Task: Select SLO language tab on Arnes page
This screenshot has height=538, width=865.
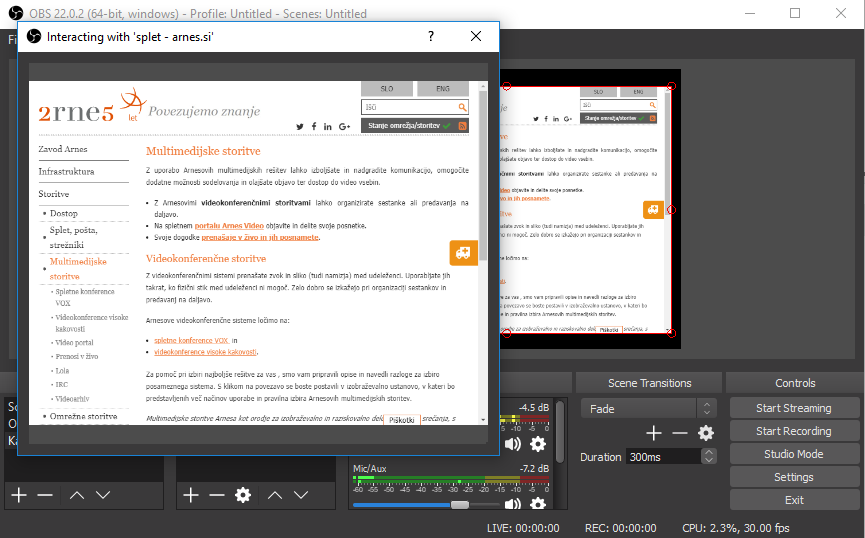Action: (387, 89)
